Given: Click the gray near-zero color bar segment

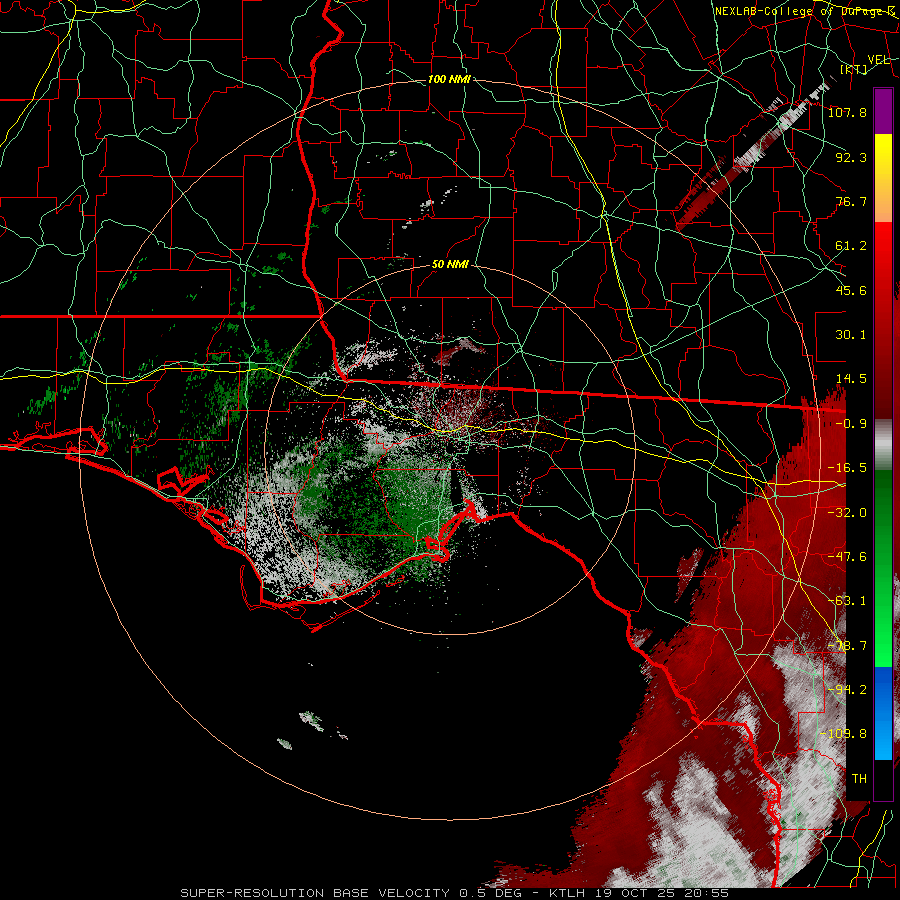Looking at the screenshot, I should click(883, 445).
